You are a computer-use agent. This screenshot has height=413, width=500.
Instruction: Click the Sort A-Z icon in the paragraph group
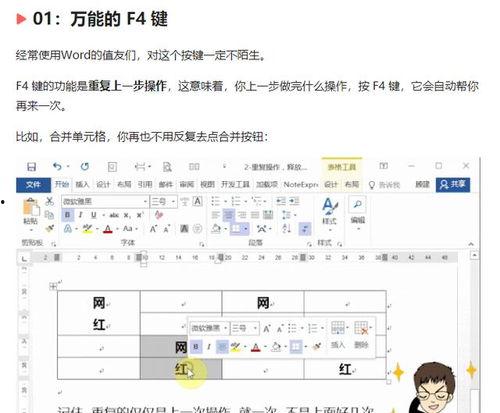[287, 229]
